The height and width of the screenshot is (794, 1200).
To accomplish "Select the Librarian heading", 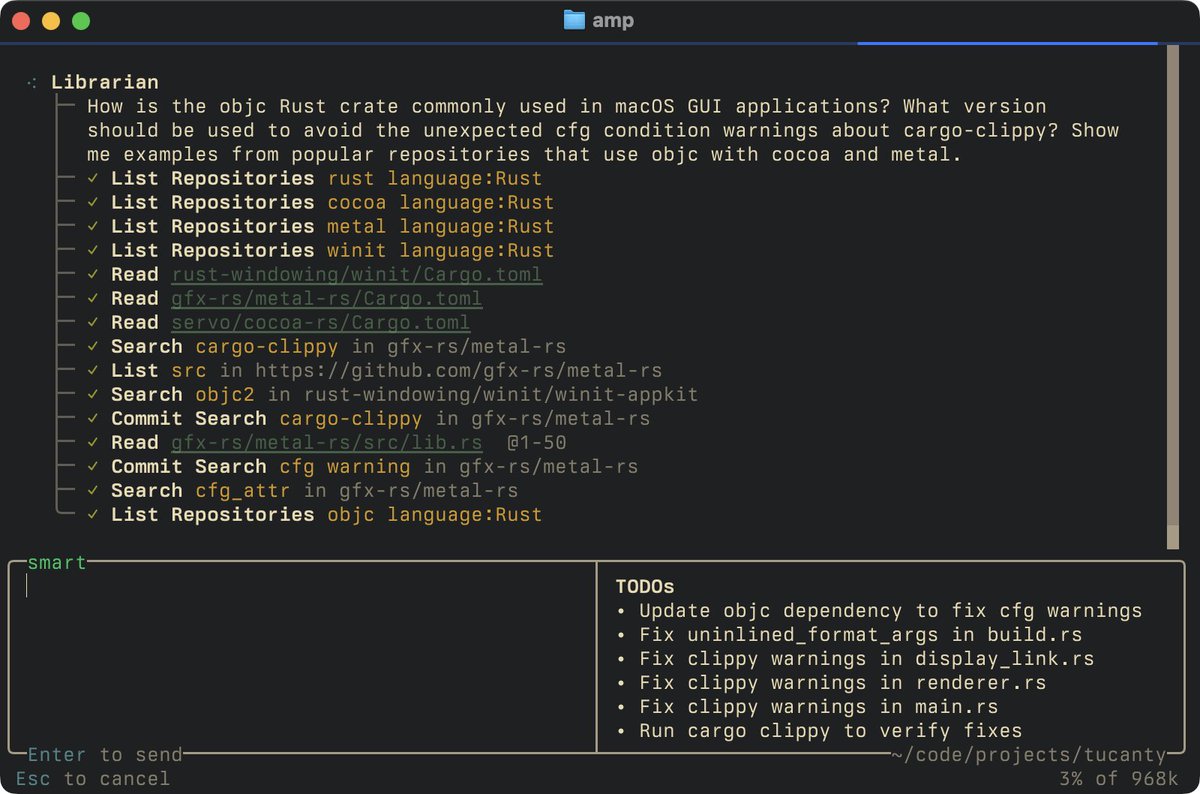I will click(x=105, y=83).
